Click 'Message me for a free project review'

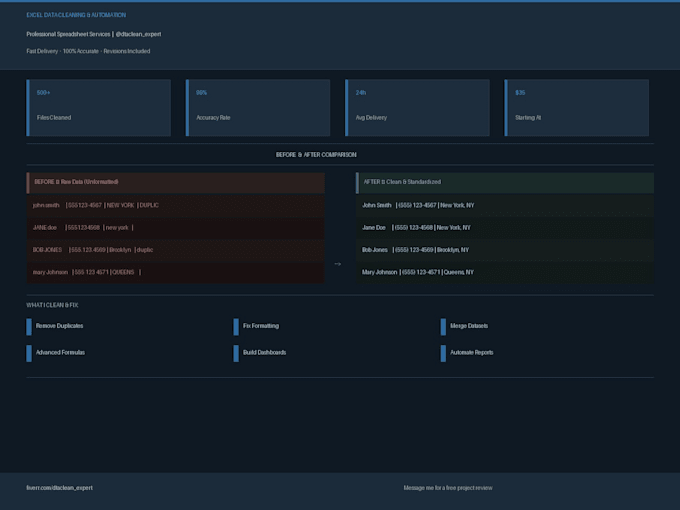(448, 488)
